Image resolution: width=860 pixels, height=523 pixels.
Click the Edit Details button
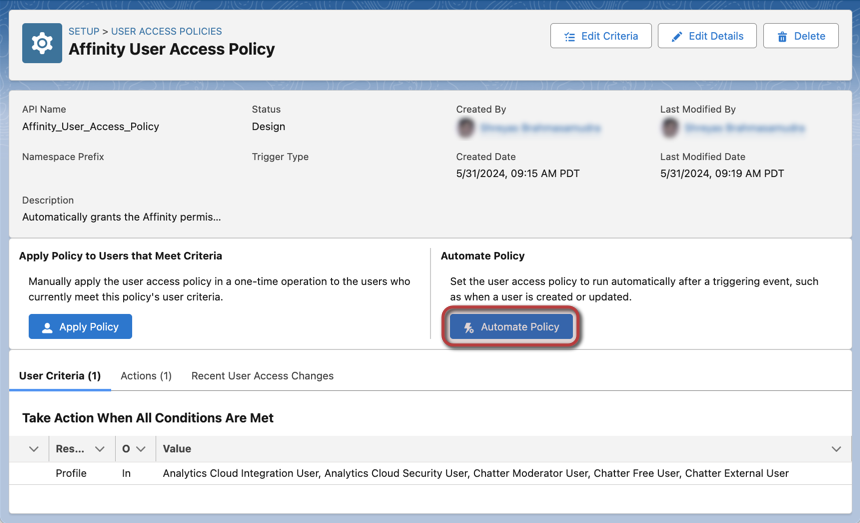coord(707,36)
